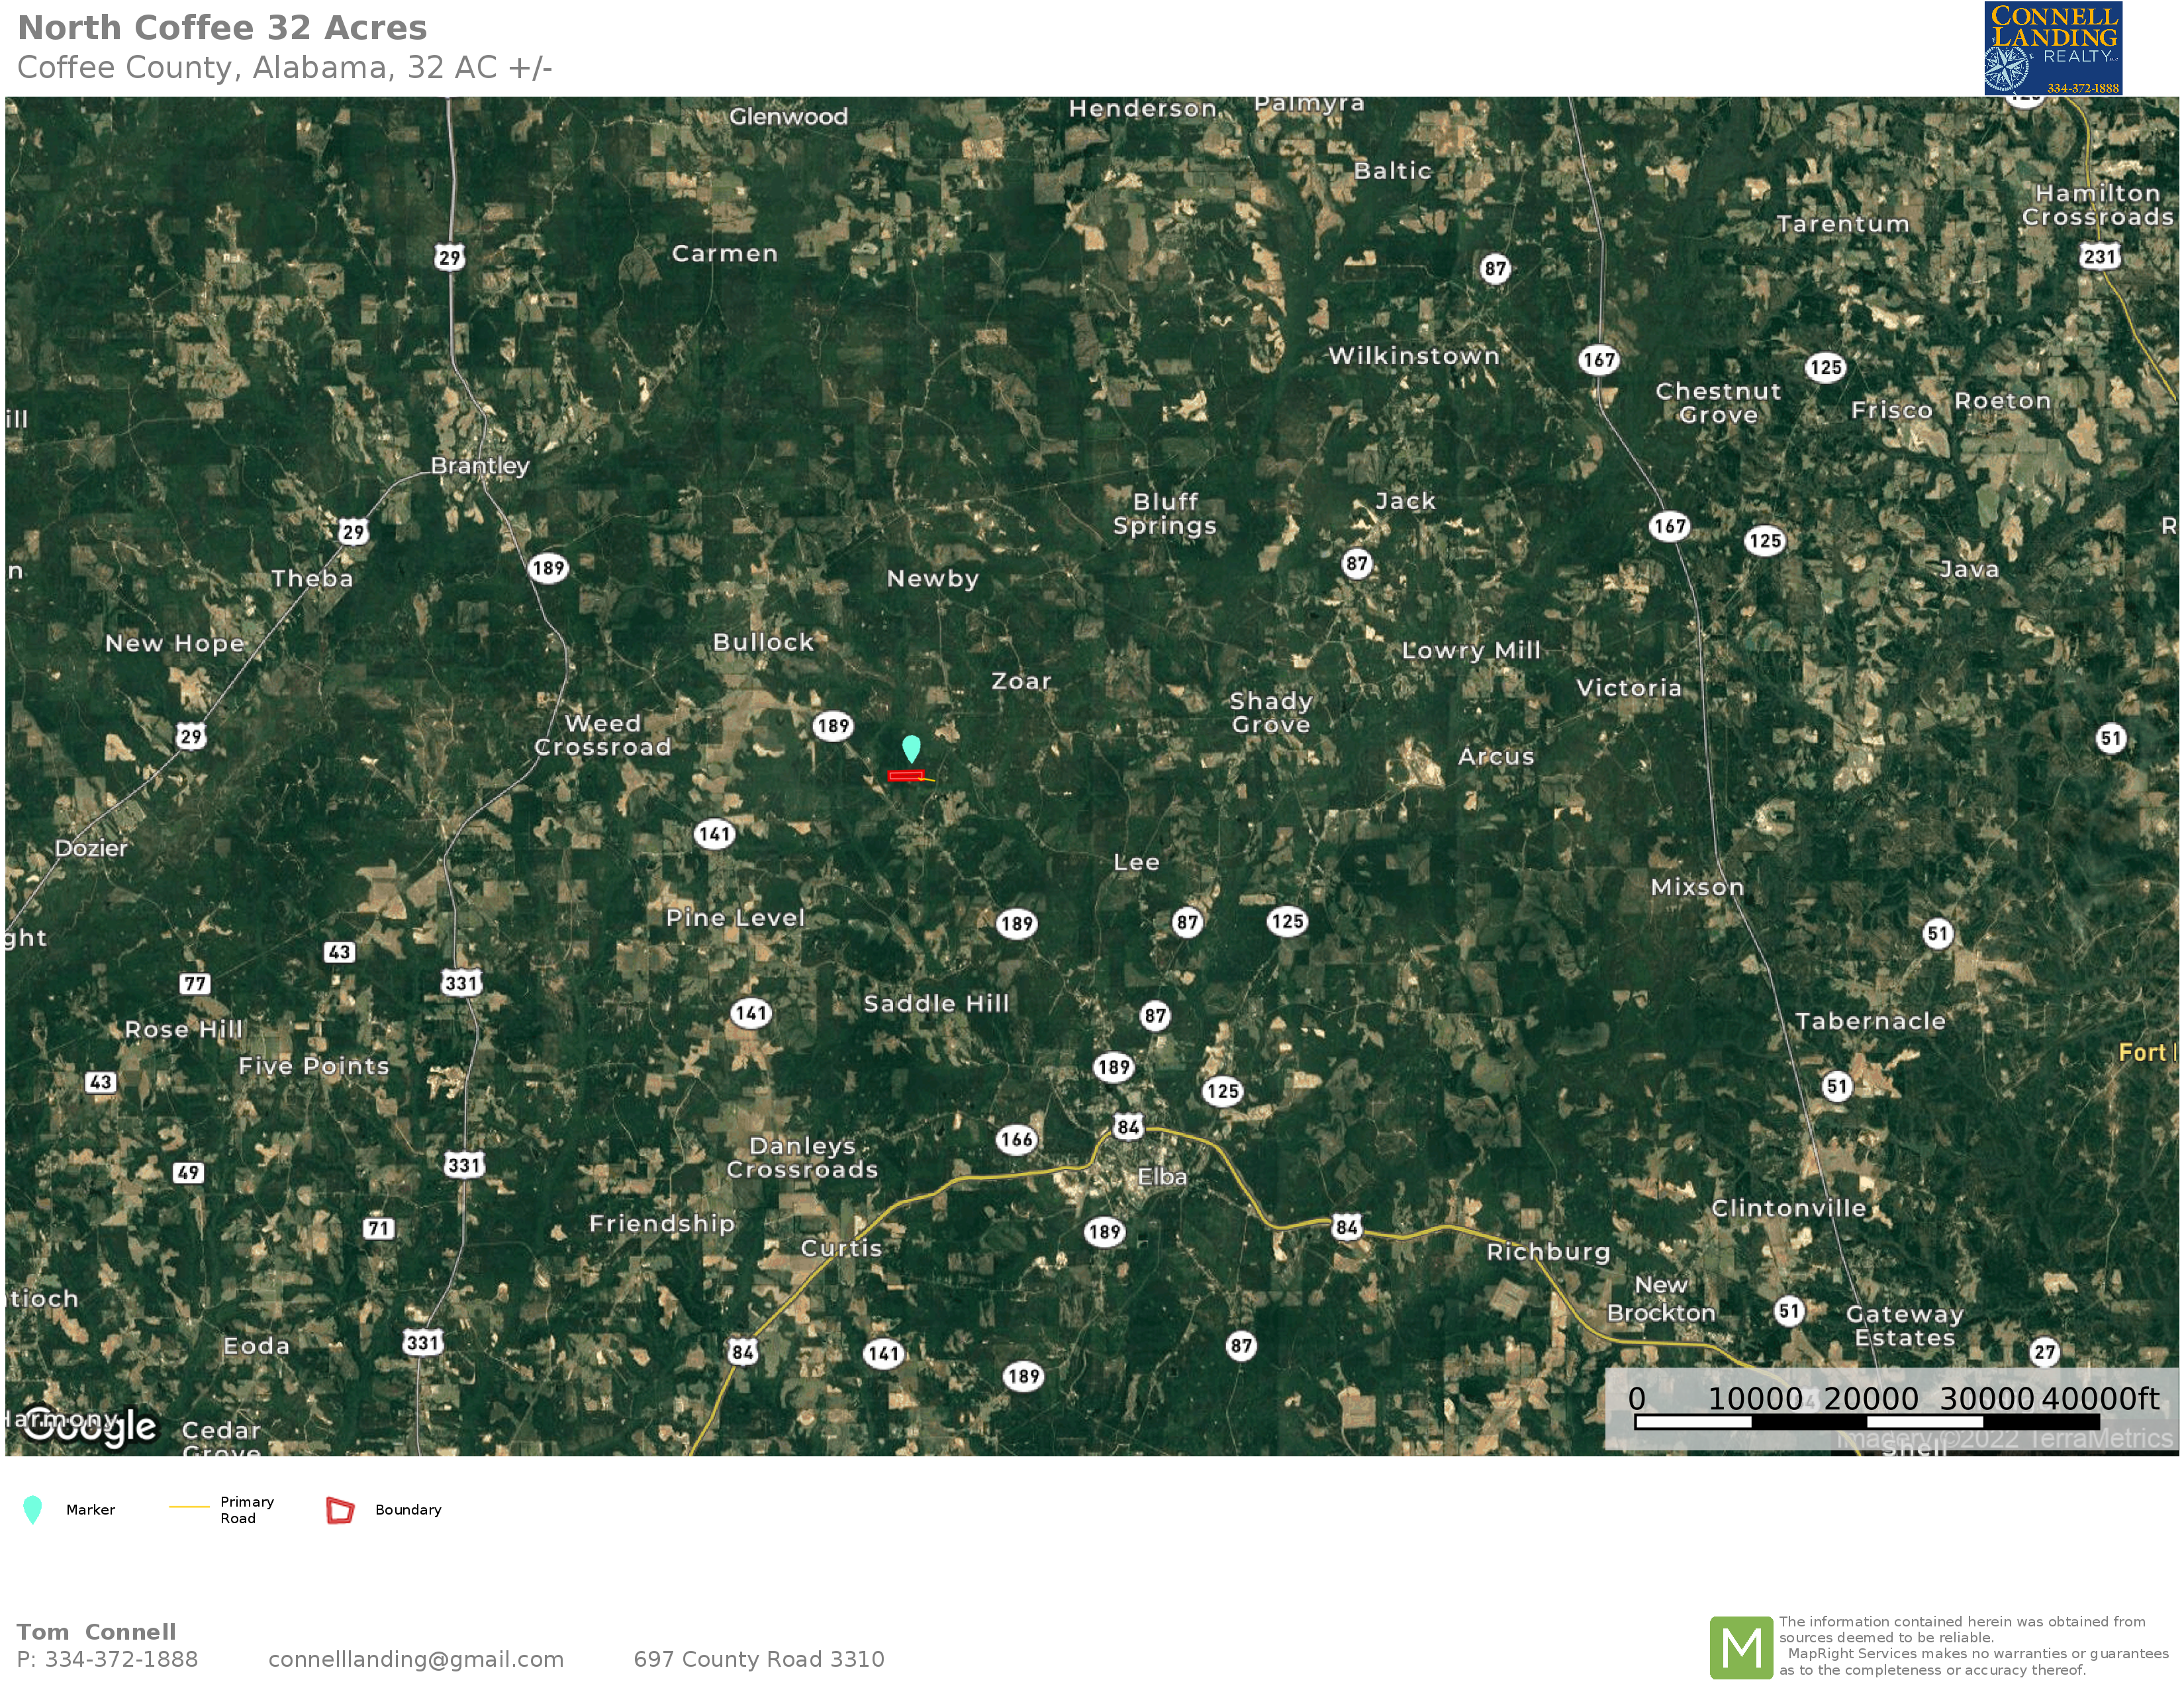The width and height of the screenshot is (2184, 1688).
Task: Click the Brantley town label
Action: [480, 466]
